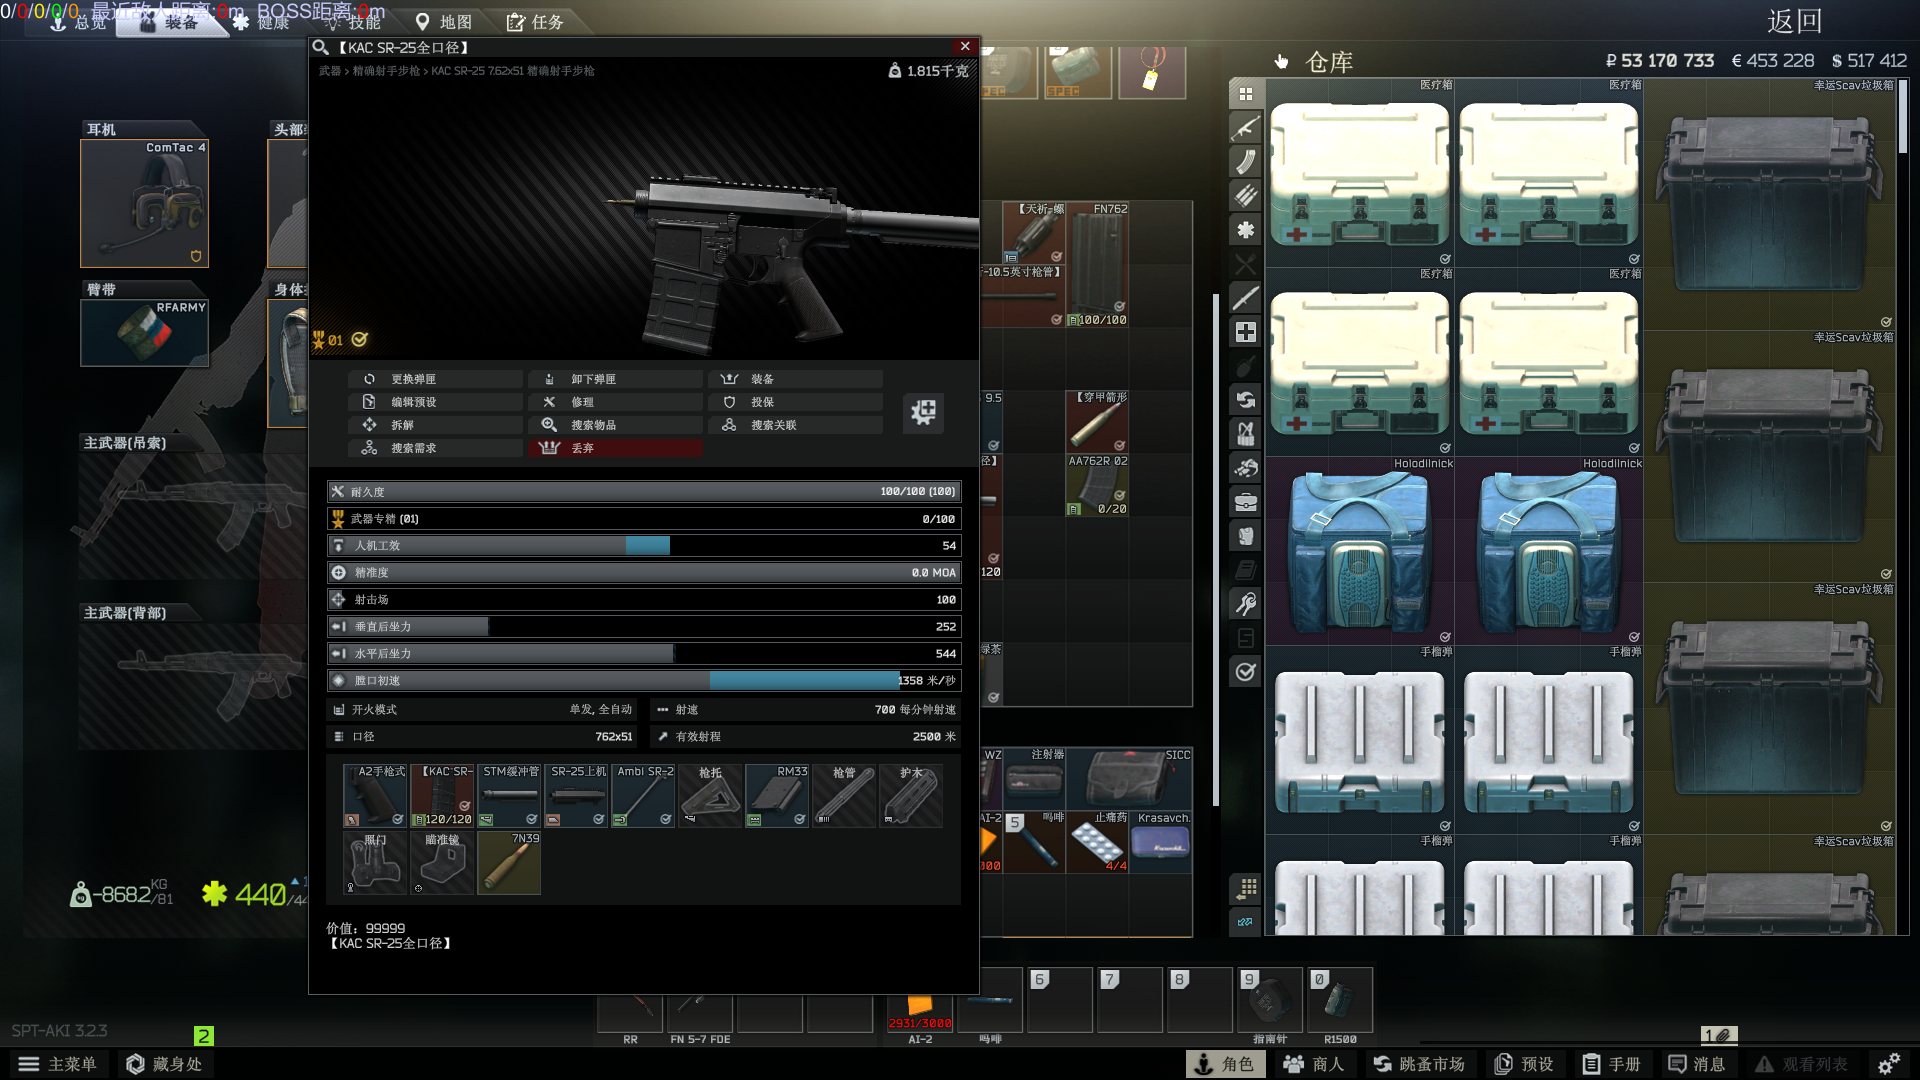
Task: Switch to the 地图 map tab
Action: coord(444,22)
